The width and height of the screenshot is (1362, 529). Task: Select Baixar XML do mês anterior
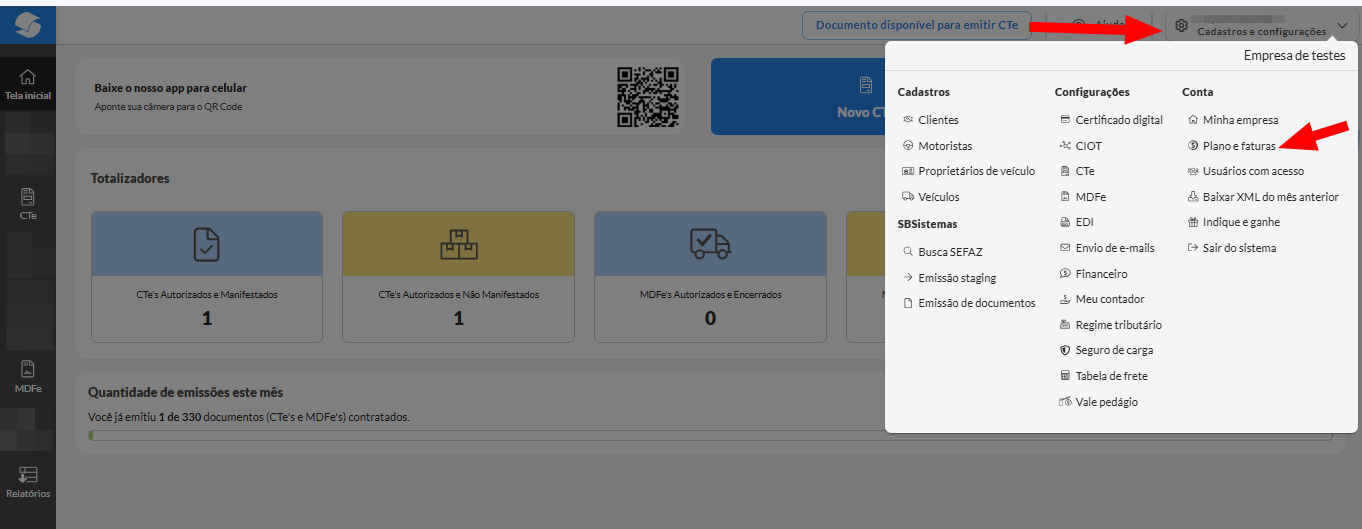point(1270,197)
